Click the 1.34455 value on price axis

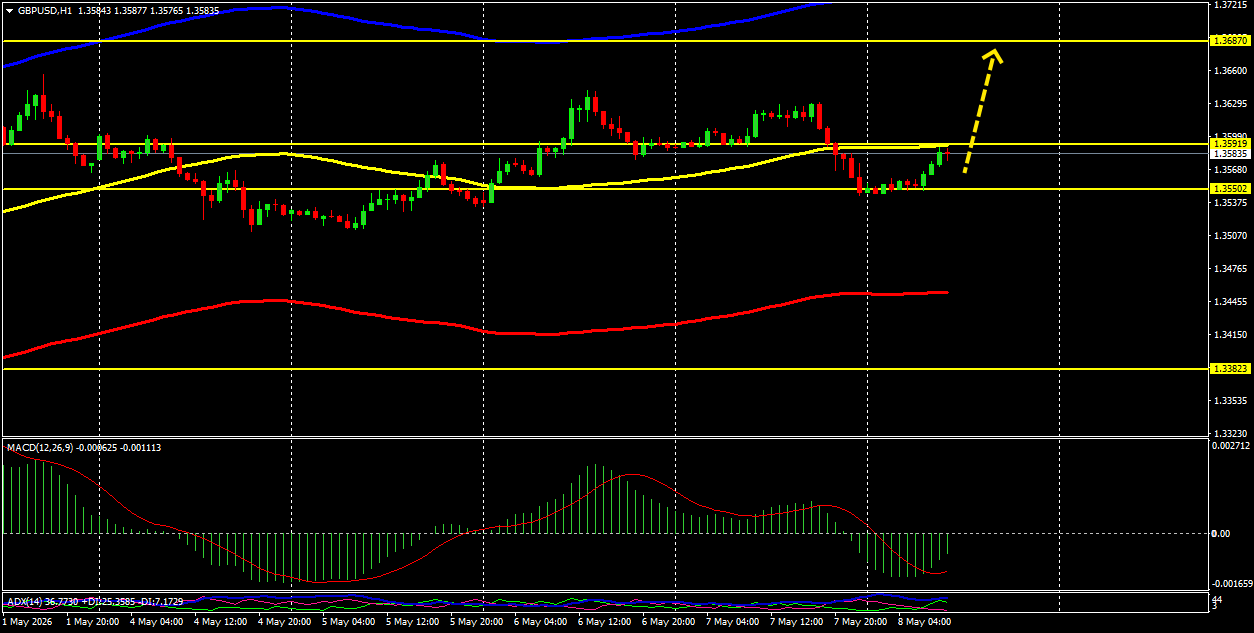coord(1229,302)
